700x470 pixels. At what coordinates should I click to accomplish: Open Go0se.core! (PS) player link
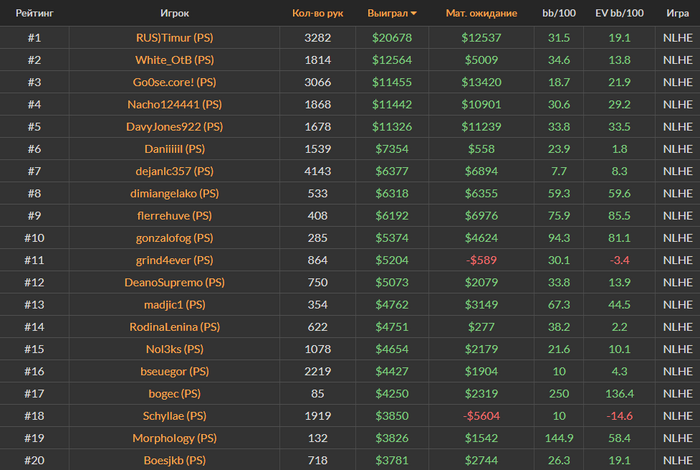click(x=175, y=82)
